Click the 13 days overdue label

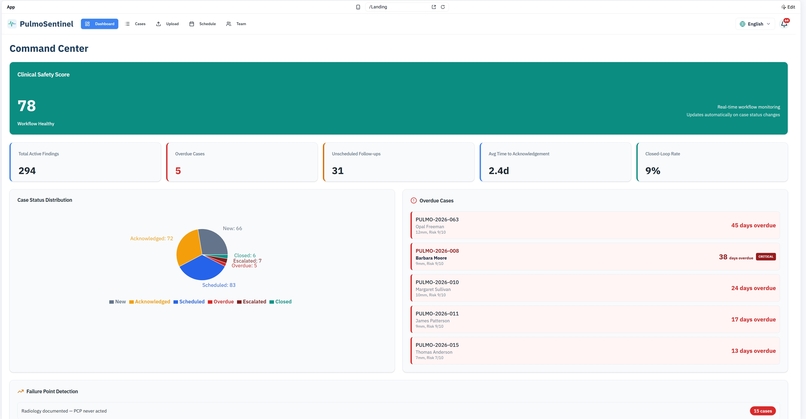click(x=753, y=351)
